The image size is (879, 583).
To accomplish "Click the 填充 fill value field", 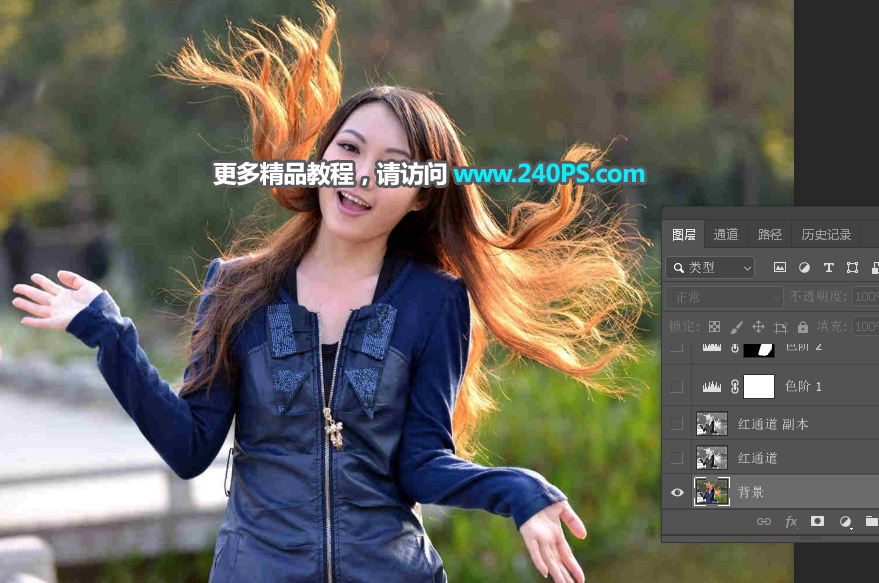I will pos(866,326).
